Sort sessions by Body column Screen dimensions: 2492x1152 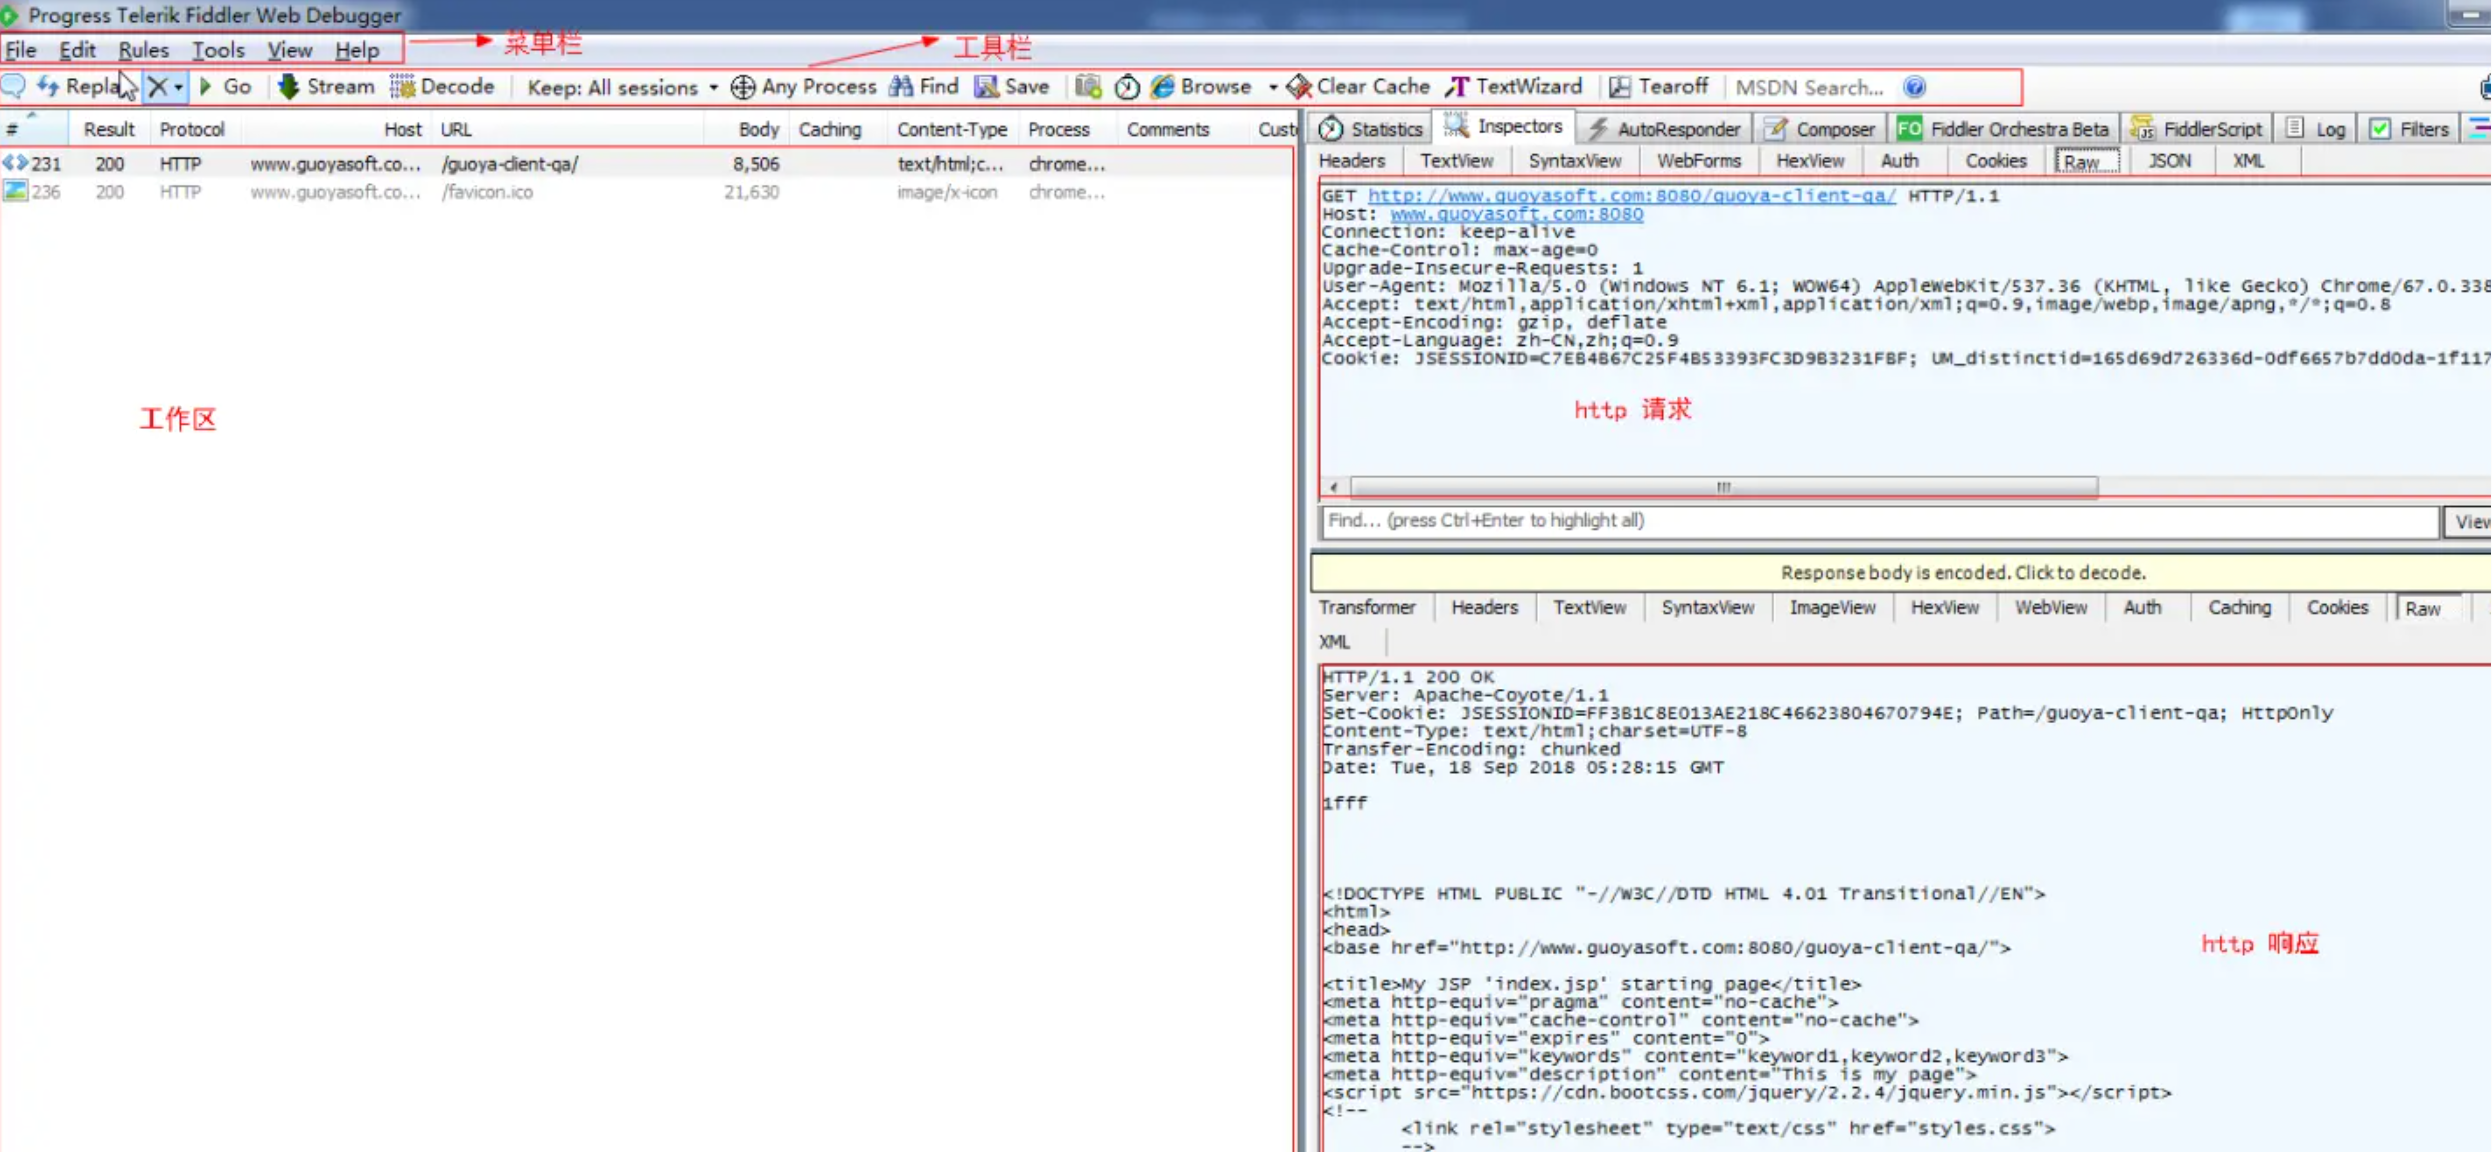(x=747, y=130)
